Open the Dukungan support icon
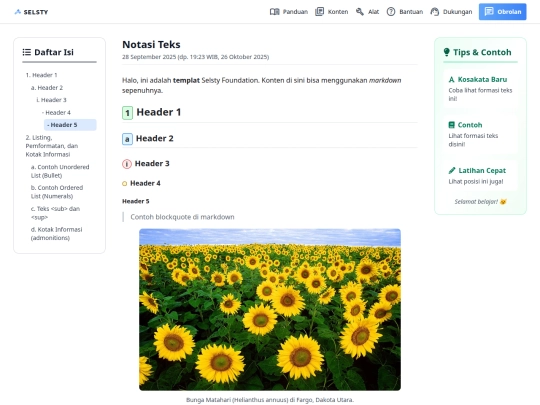The width and height of the screenshot is (540, 405). (435, 12)
